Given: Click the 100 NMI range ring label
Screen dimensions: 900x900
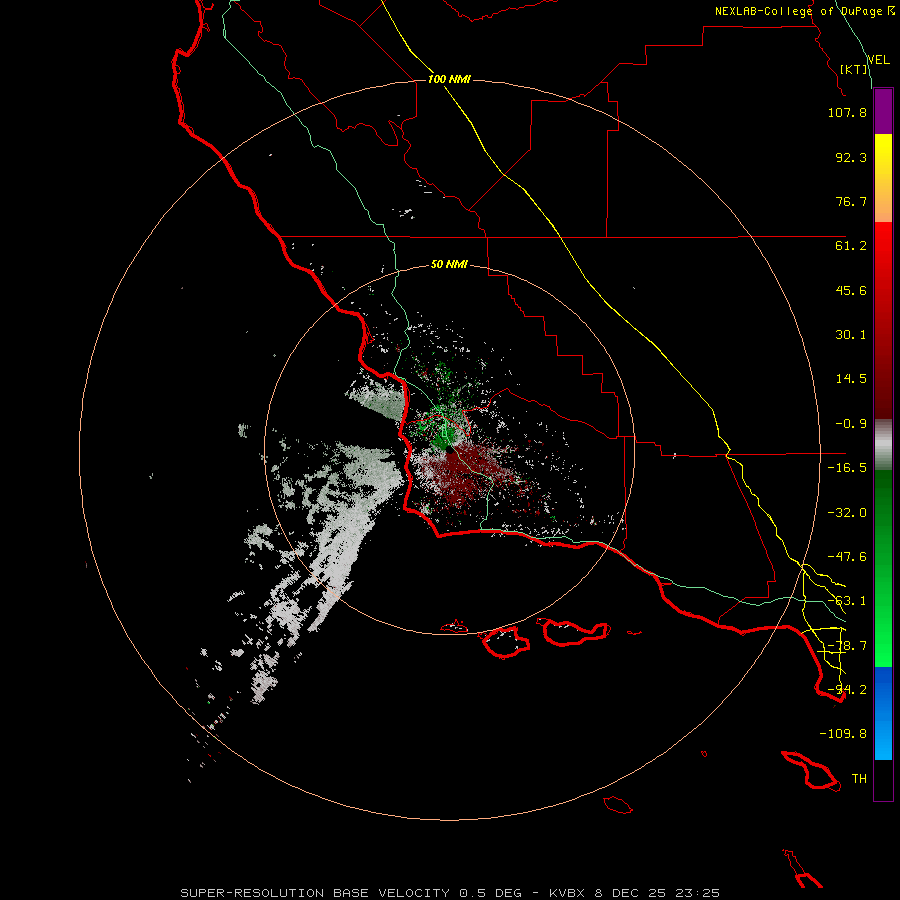Looking at the screenshot, I should [449, 79].
